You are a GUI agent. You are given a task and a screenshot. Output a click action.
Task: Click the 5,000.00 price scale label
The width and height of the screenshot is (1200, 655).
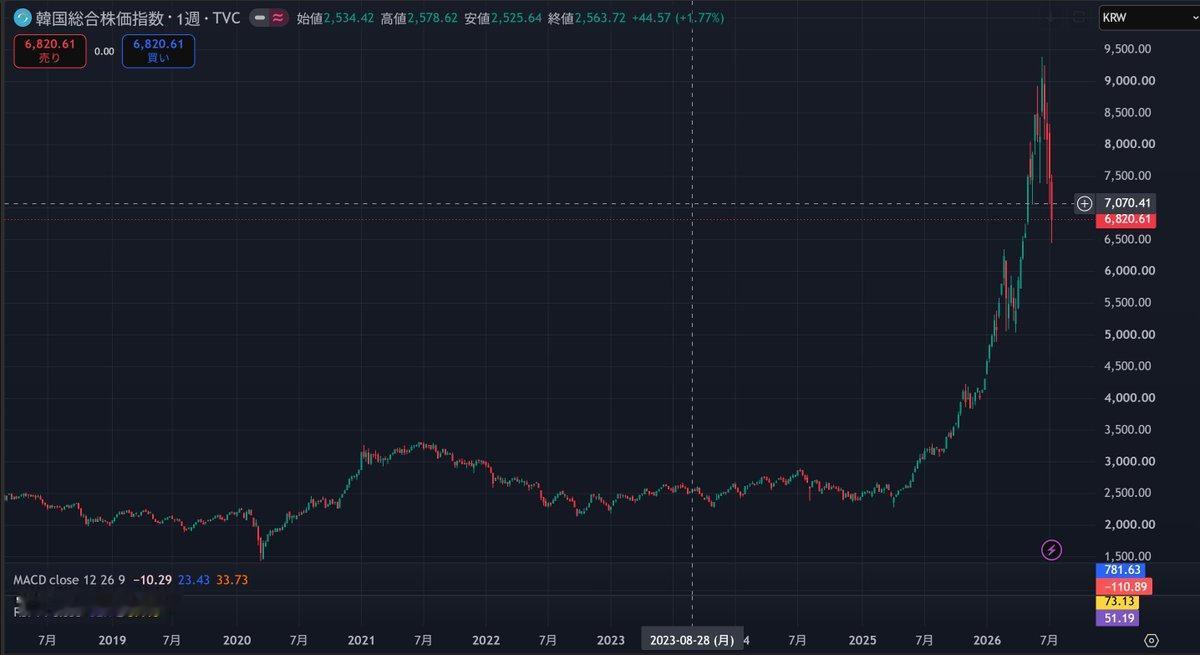tap(1130, 334)
